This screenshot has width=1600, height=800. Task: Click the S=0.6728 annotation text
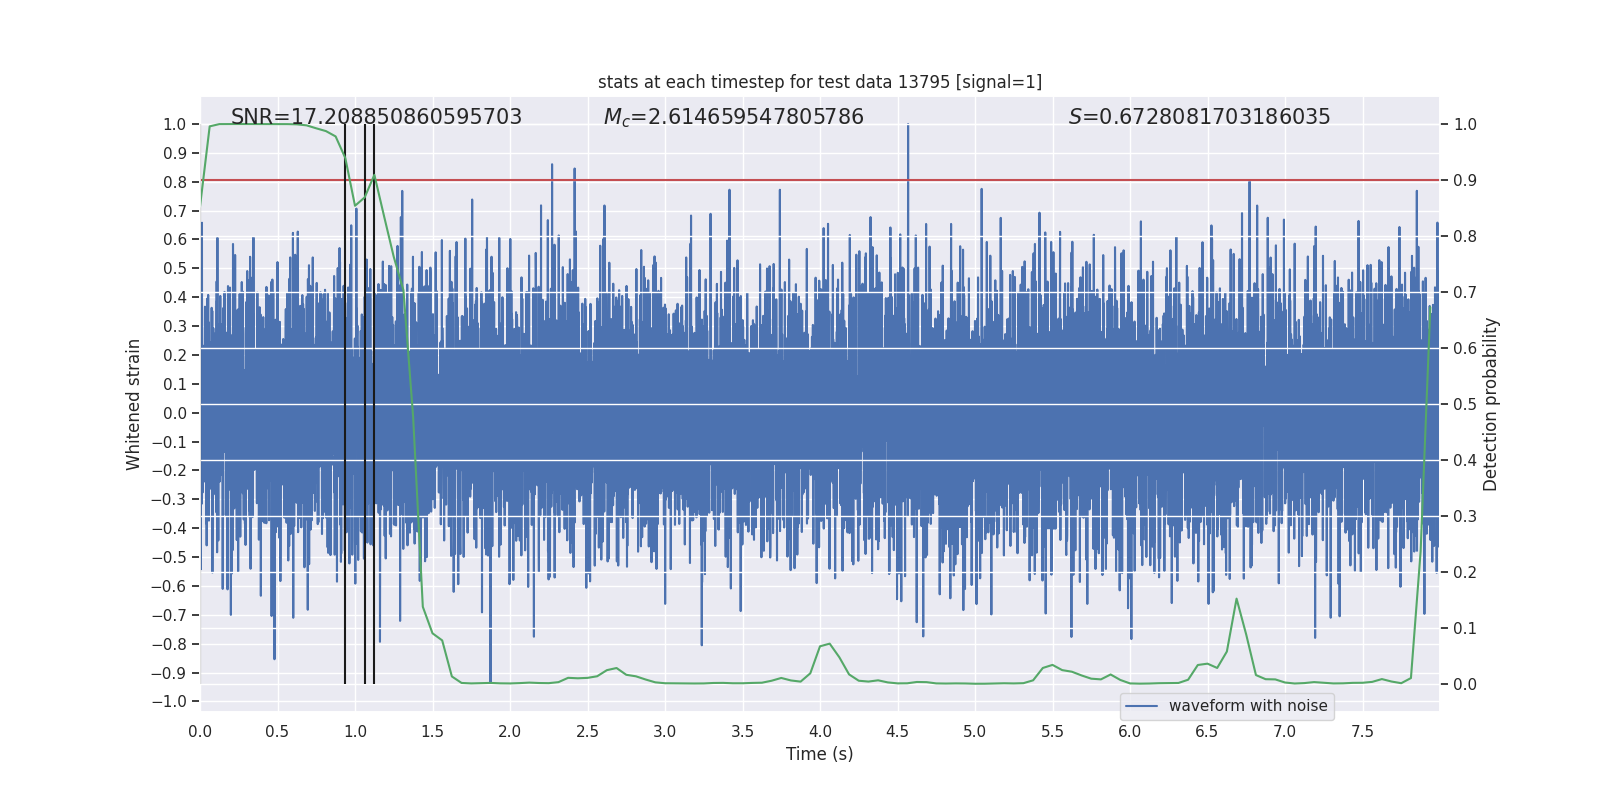point(1199,117)
